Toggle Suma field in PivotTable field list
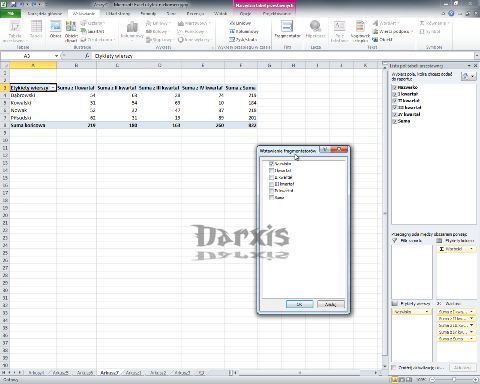Image resolution: width=480 pixels, height=384 pixels. coord(395,121)
